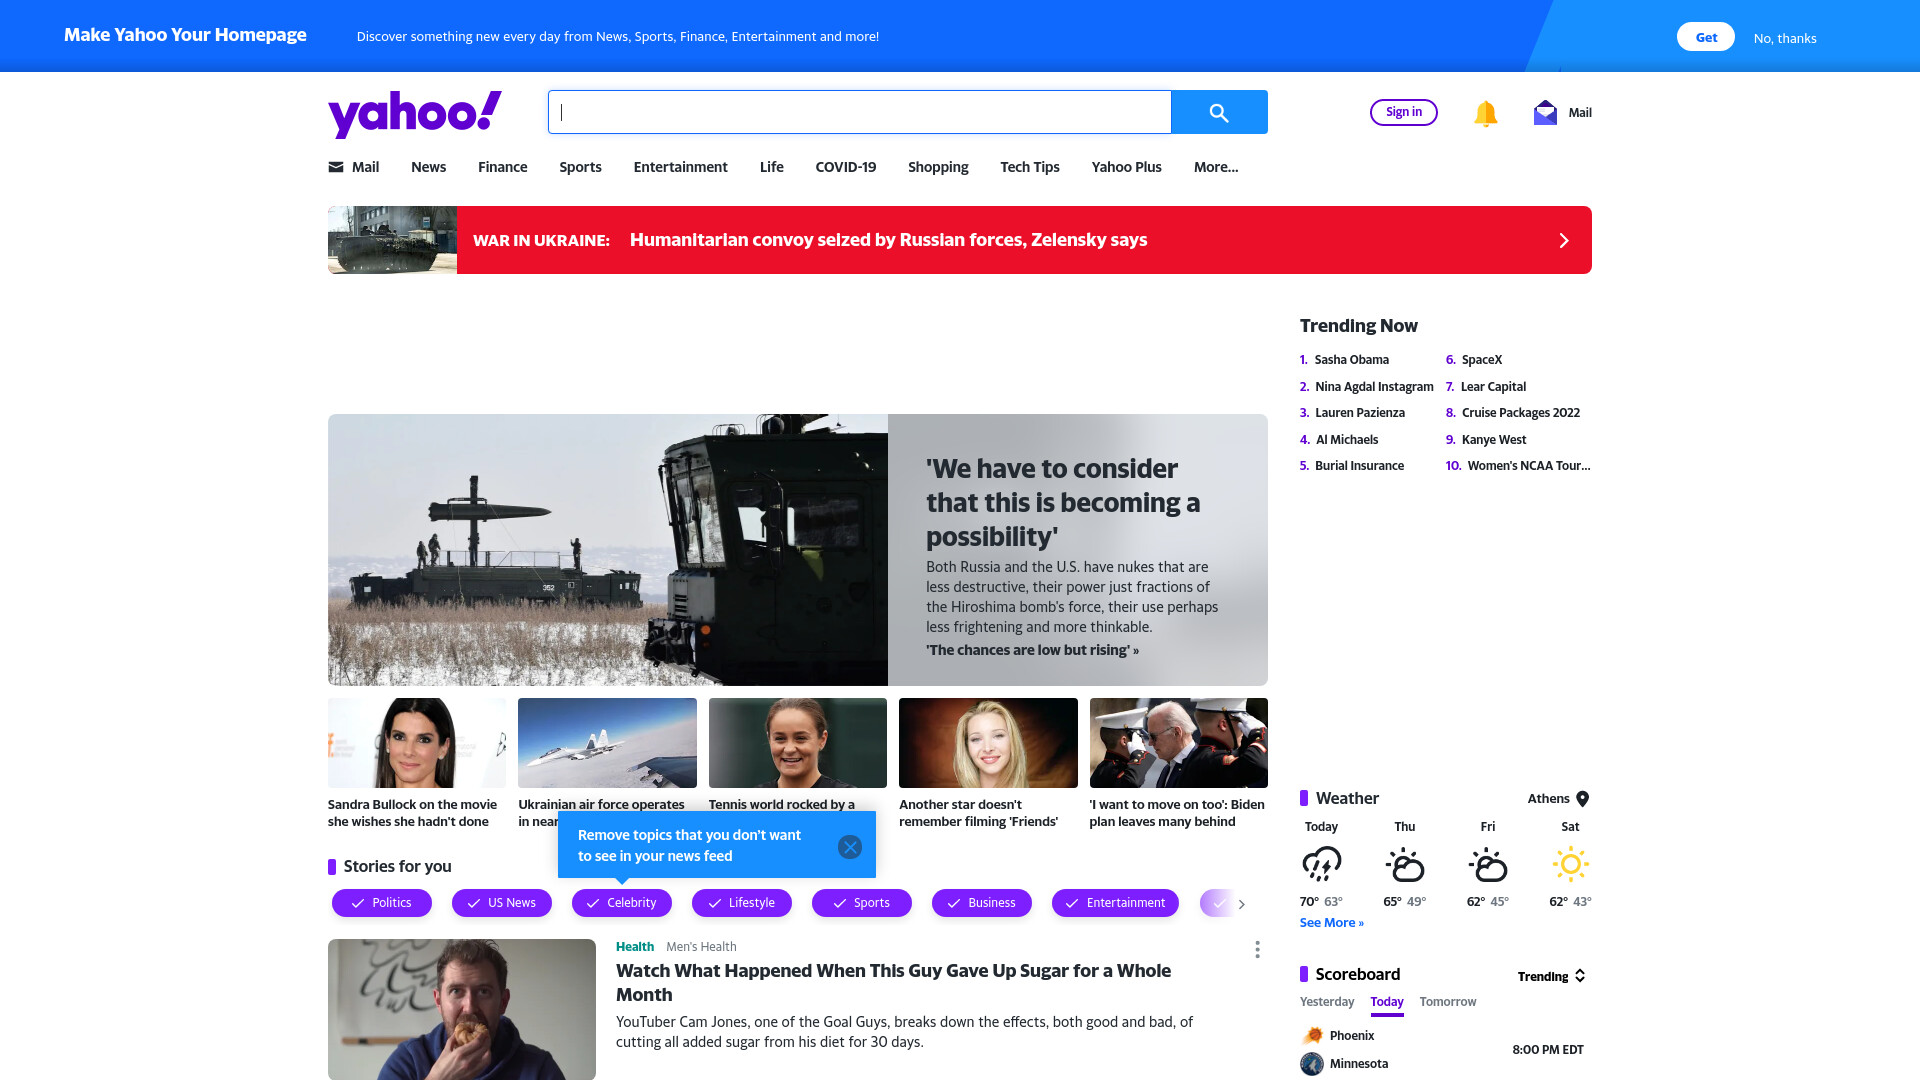The width and height of the screenshot is (1920, 1080).
Task: Open Entertainment in the top navigation
Action: click(x=680, y=167)
